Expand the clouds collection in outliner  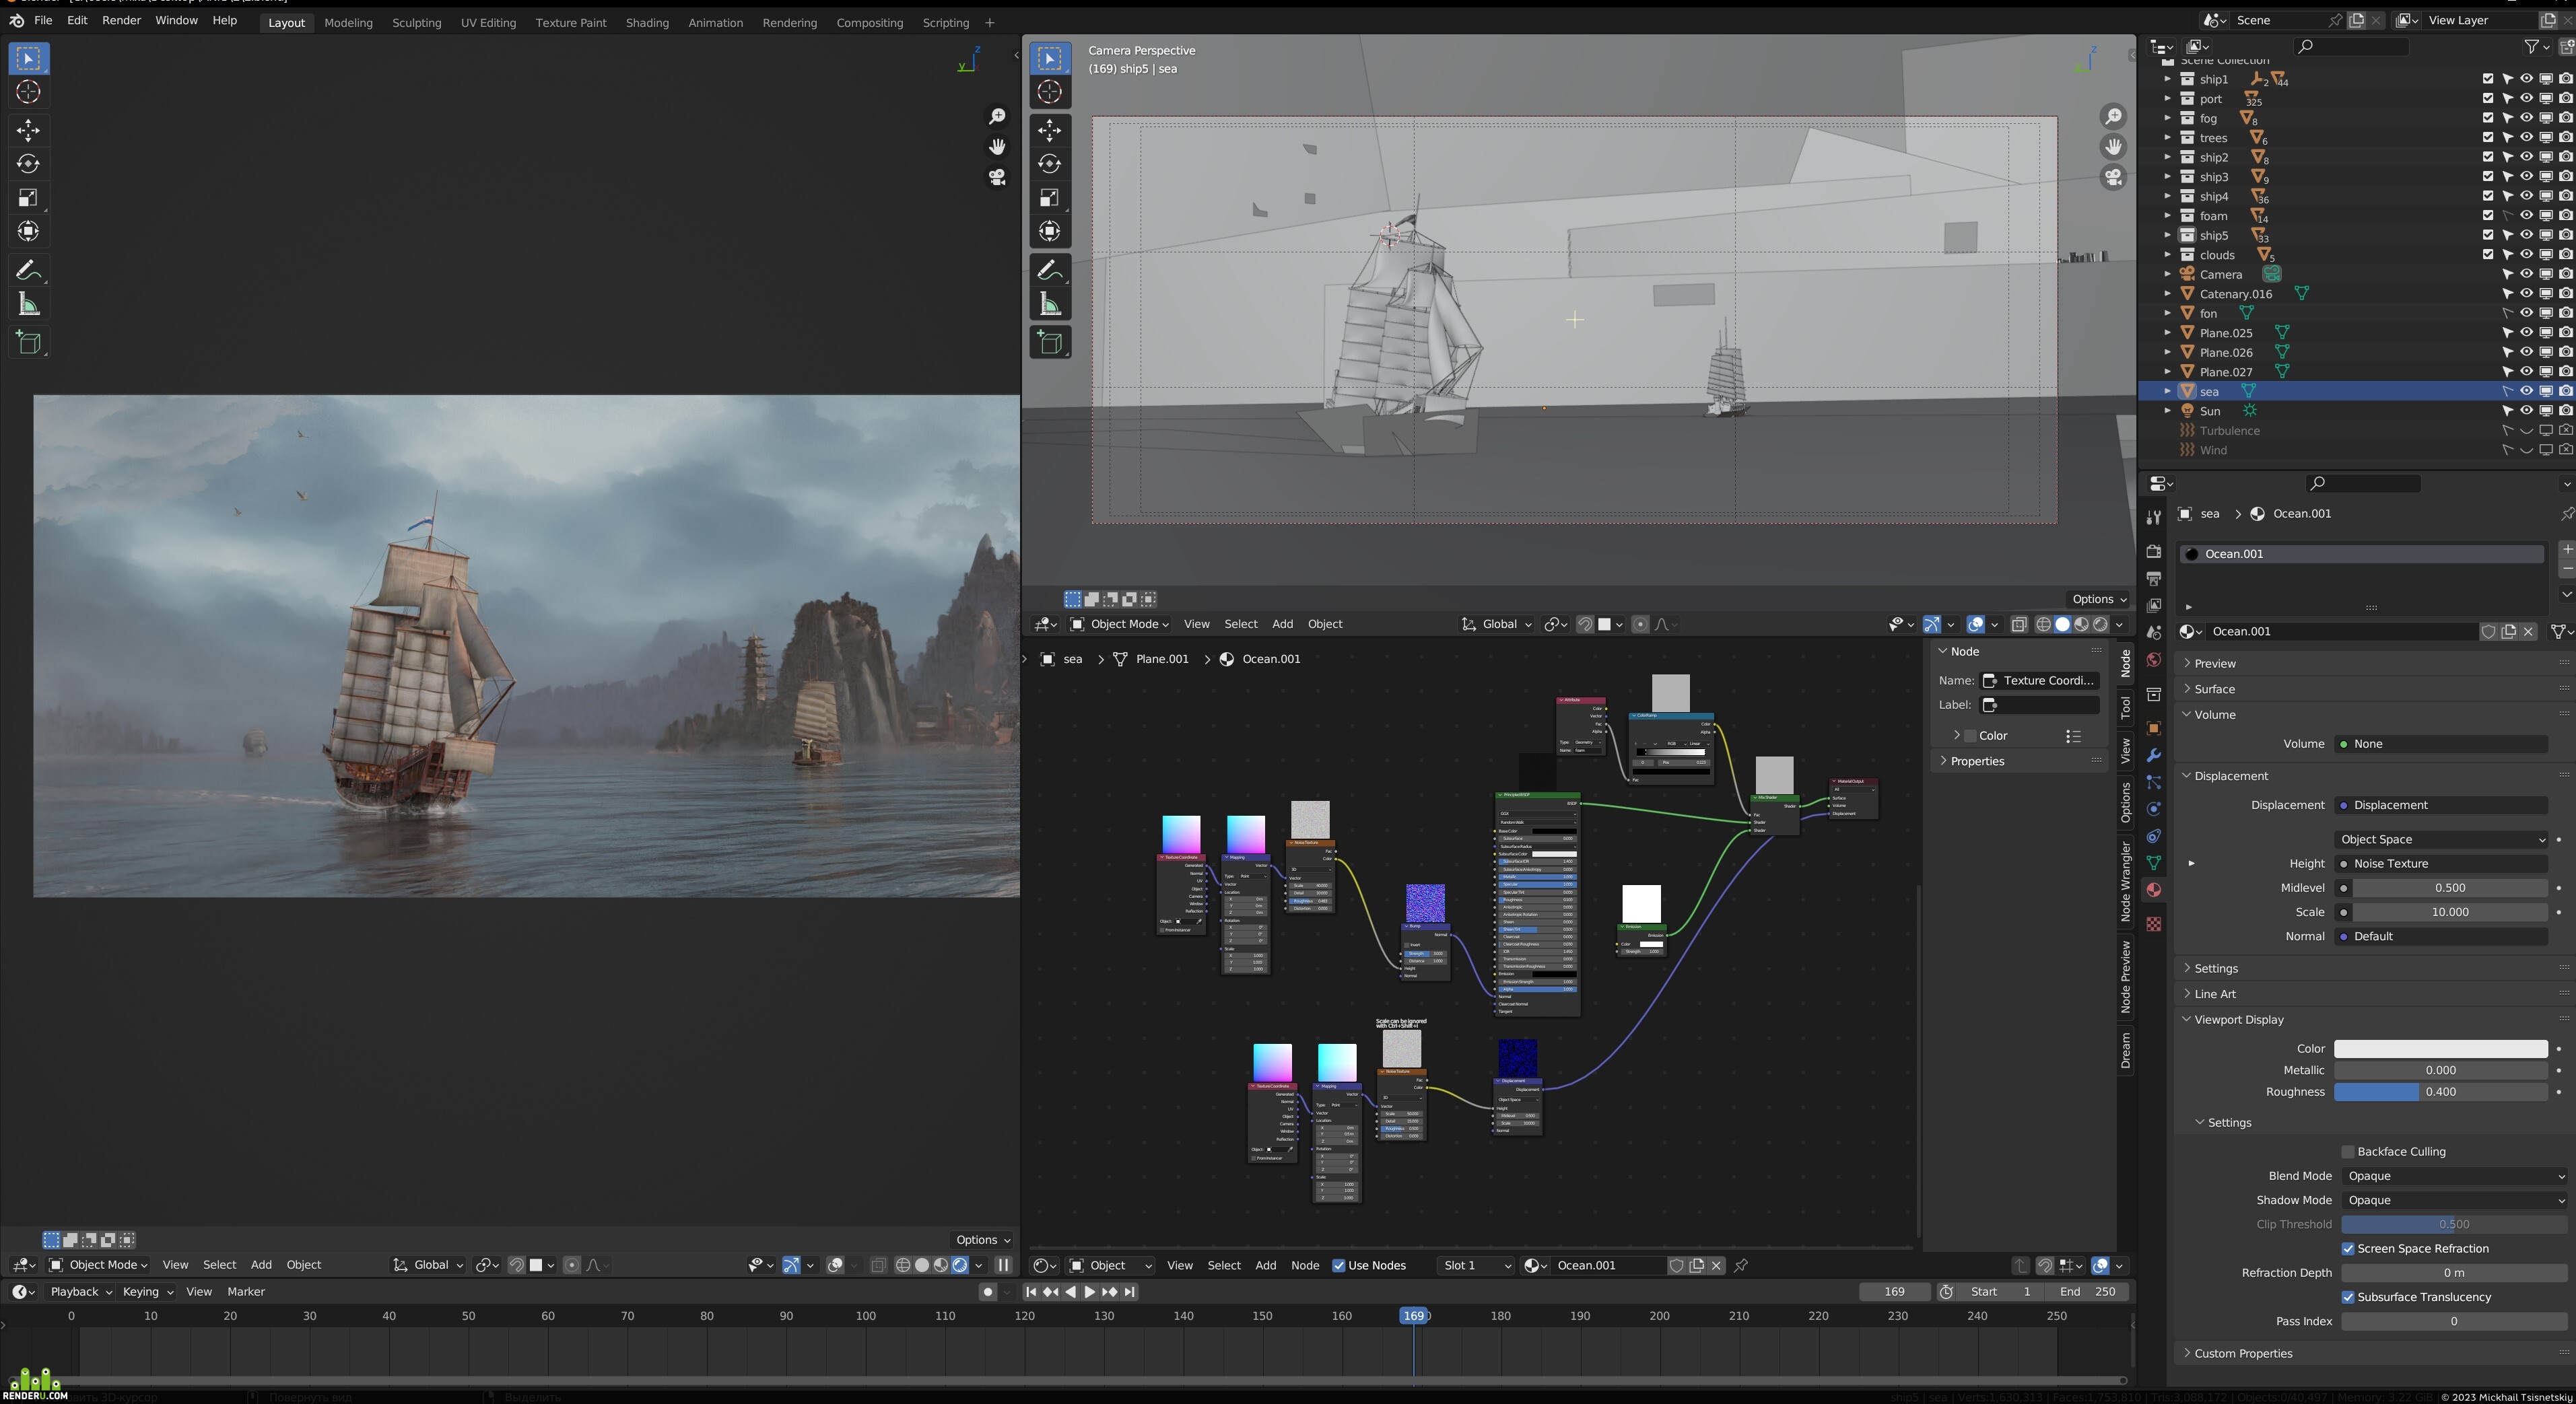click(x=2167, y=255)
